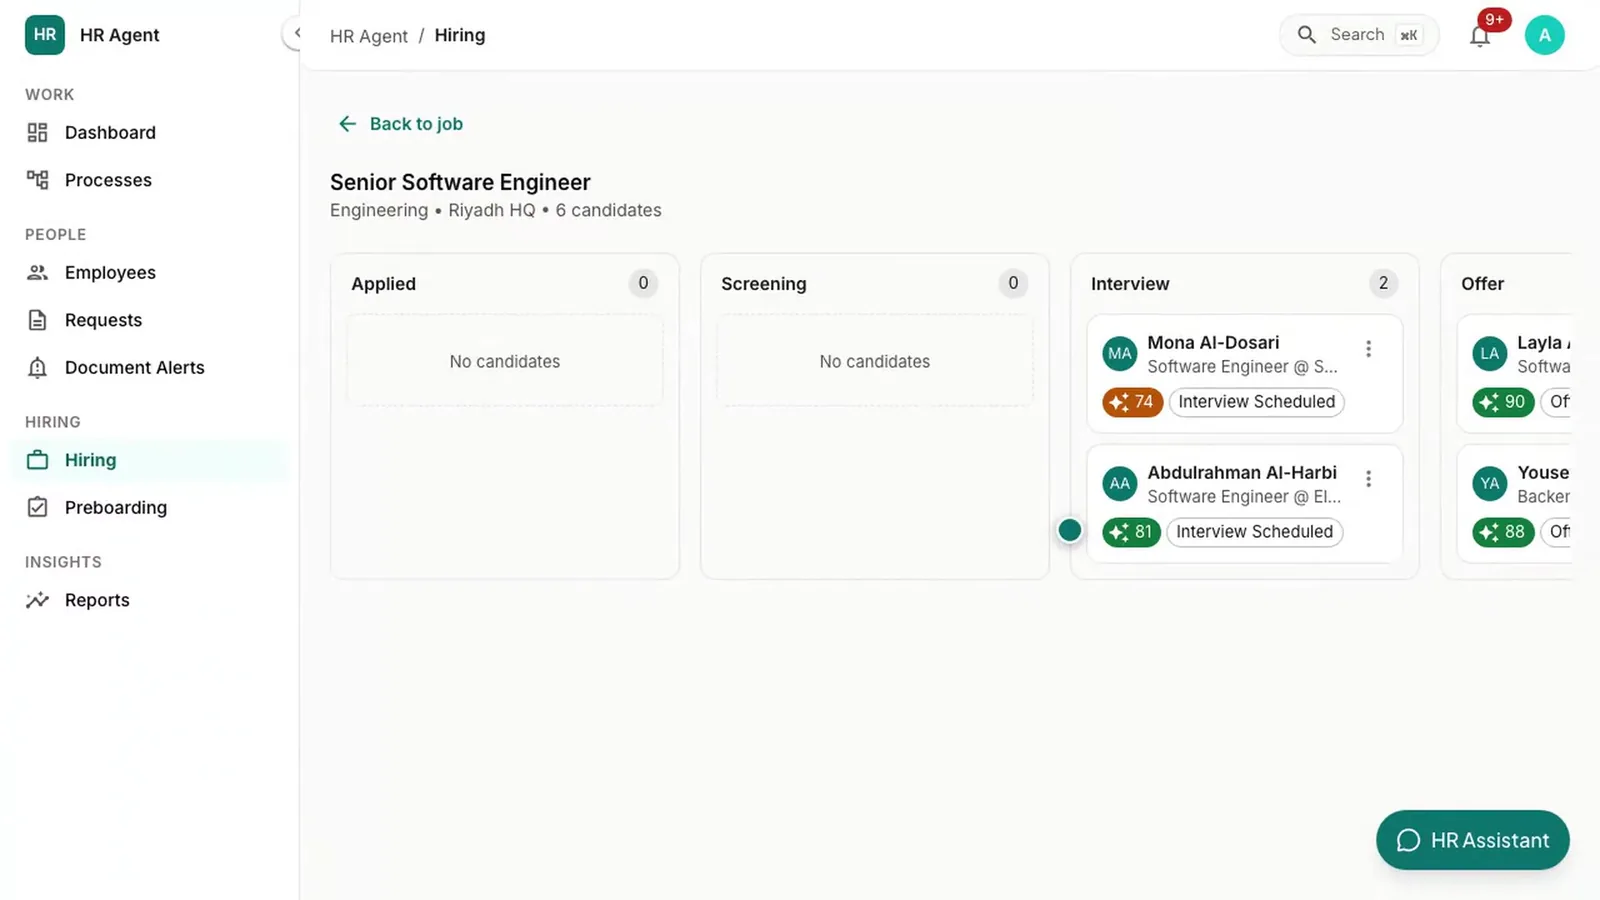Click the Reports chart icon
Viewport: 1600px width, 900px height.
point(38,600)
